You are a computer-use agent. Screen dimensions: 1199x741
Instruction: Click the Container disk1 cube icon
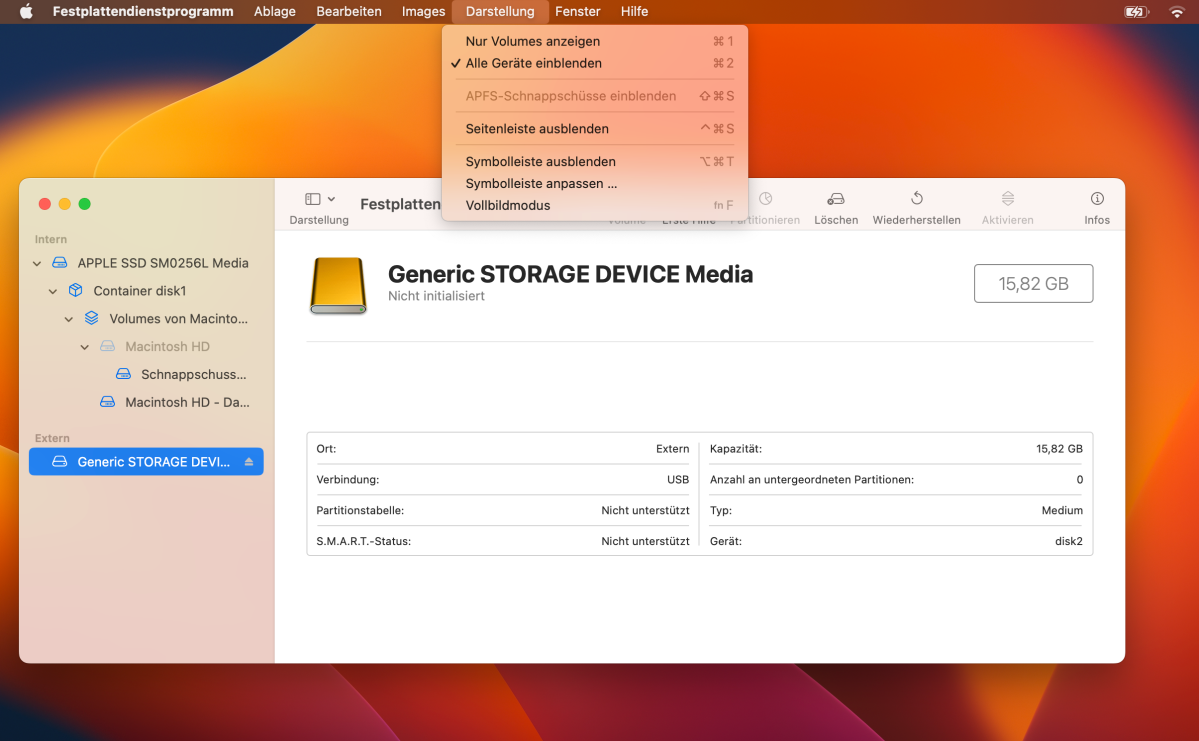tap(75, 291)
